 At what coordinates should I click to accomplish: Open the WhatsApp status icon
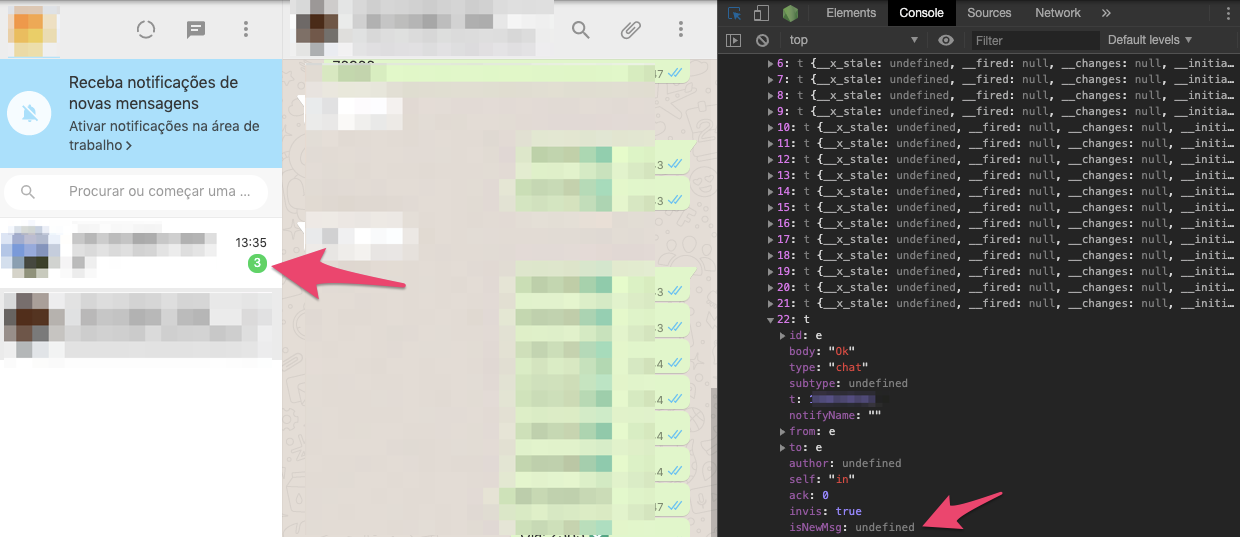pyautogui.click(x=146, y=30)
